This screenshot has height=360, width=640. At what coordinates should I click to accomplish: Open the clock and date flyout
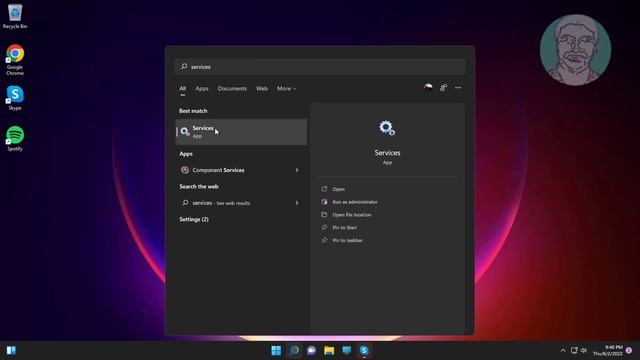pyautogui.click(x=608, y=350)
